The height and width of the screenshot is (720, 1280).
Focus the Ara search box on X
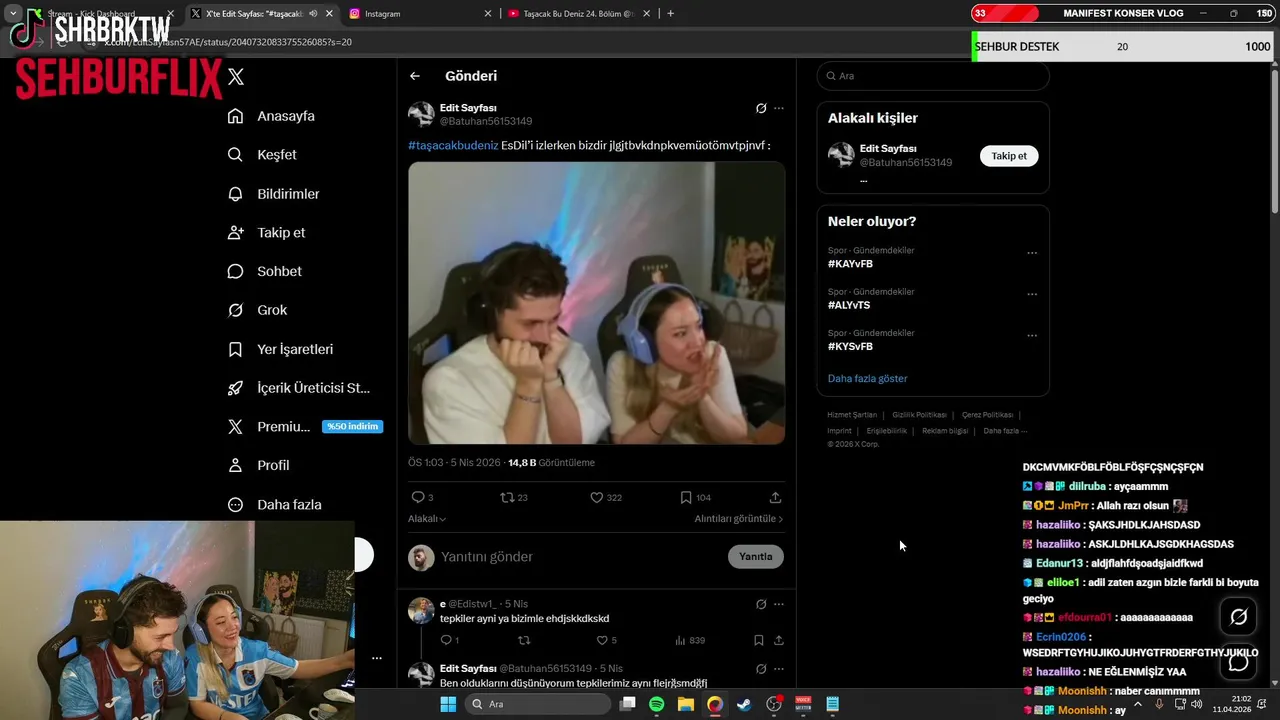tap(933, 76)
